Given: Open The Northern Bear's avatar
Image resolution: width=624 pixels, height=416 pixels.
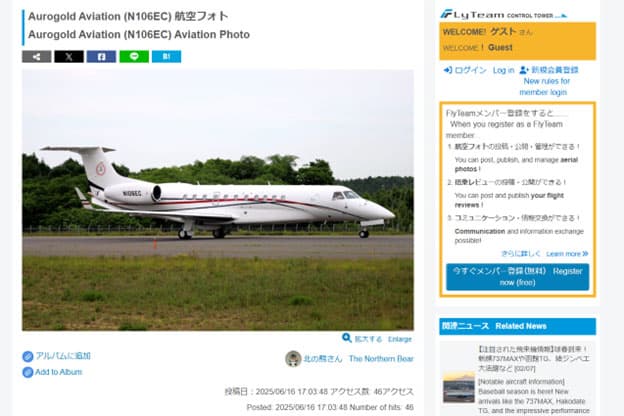Looking at the screenshot, I should point(293,359).
